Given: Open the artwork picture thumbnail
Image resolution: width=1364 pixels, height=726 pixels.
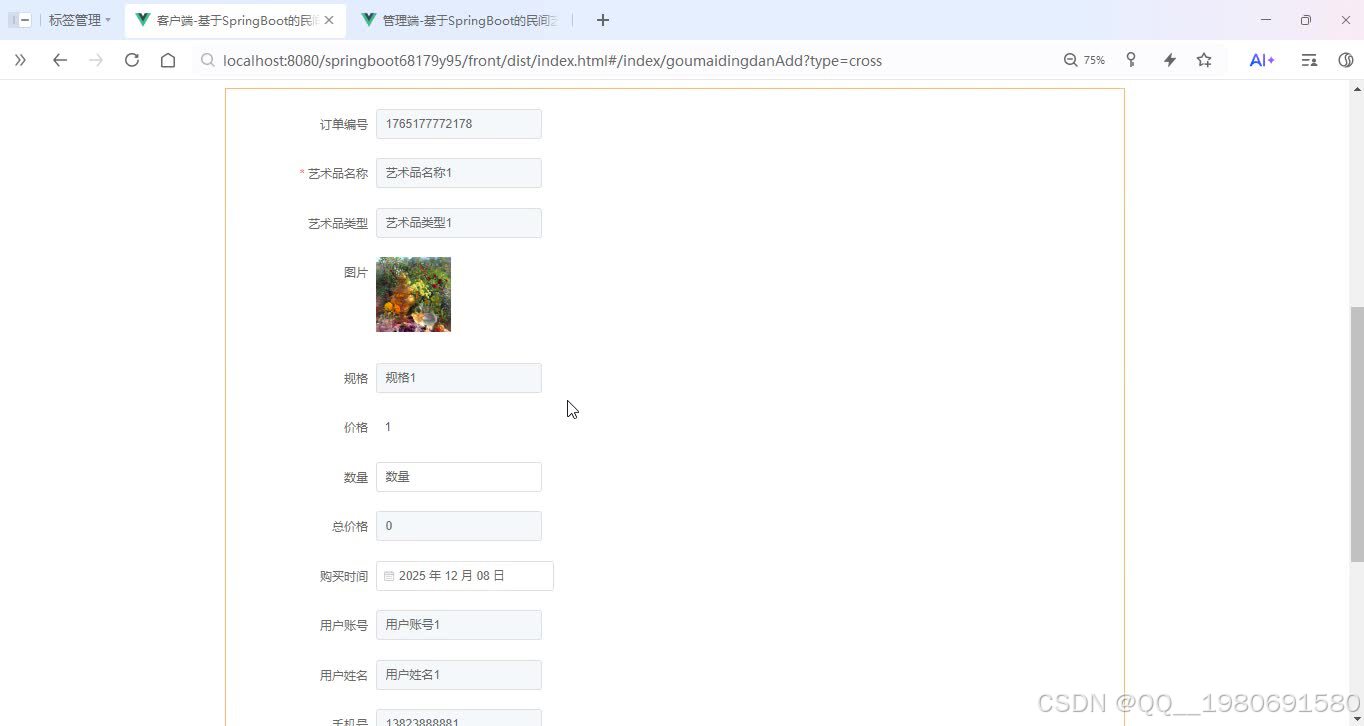Looking at the screenshot, I should (413, 294).
